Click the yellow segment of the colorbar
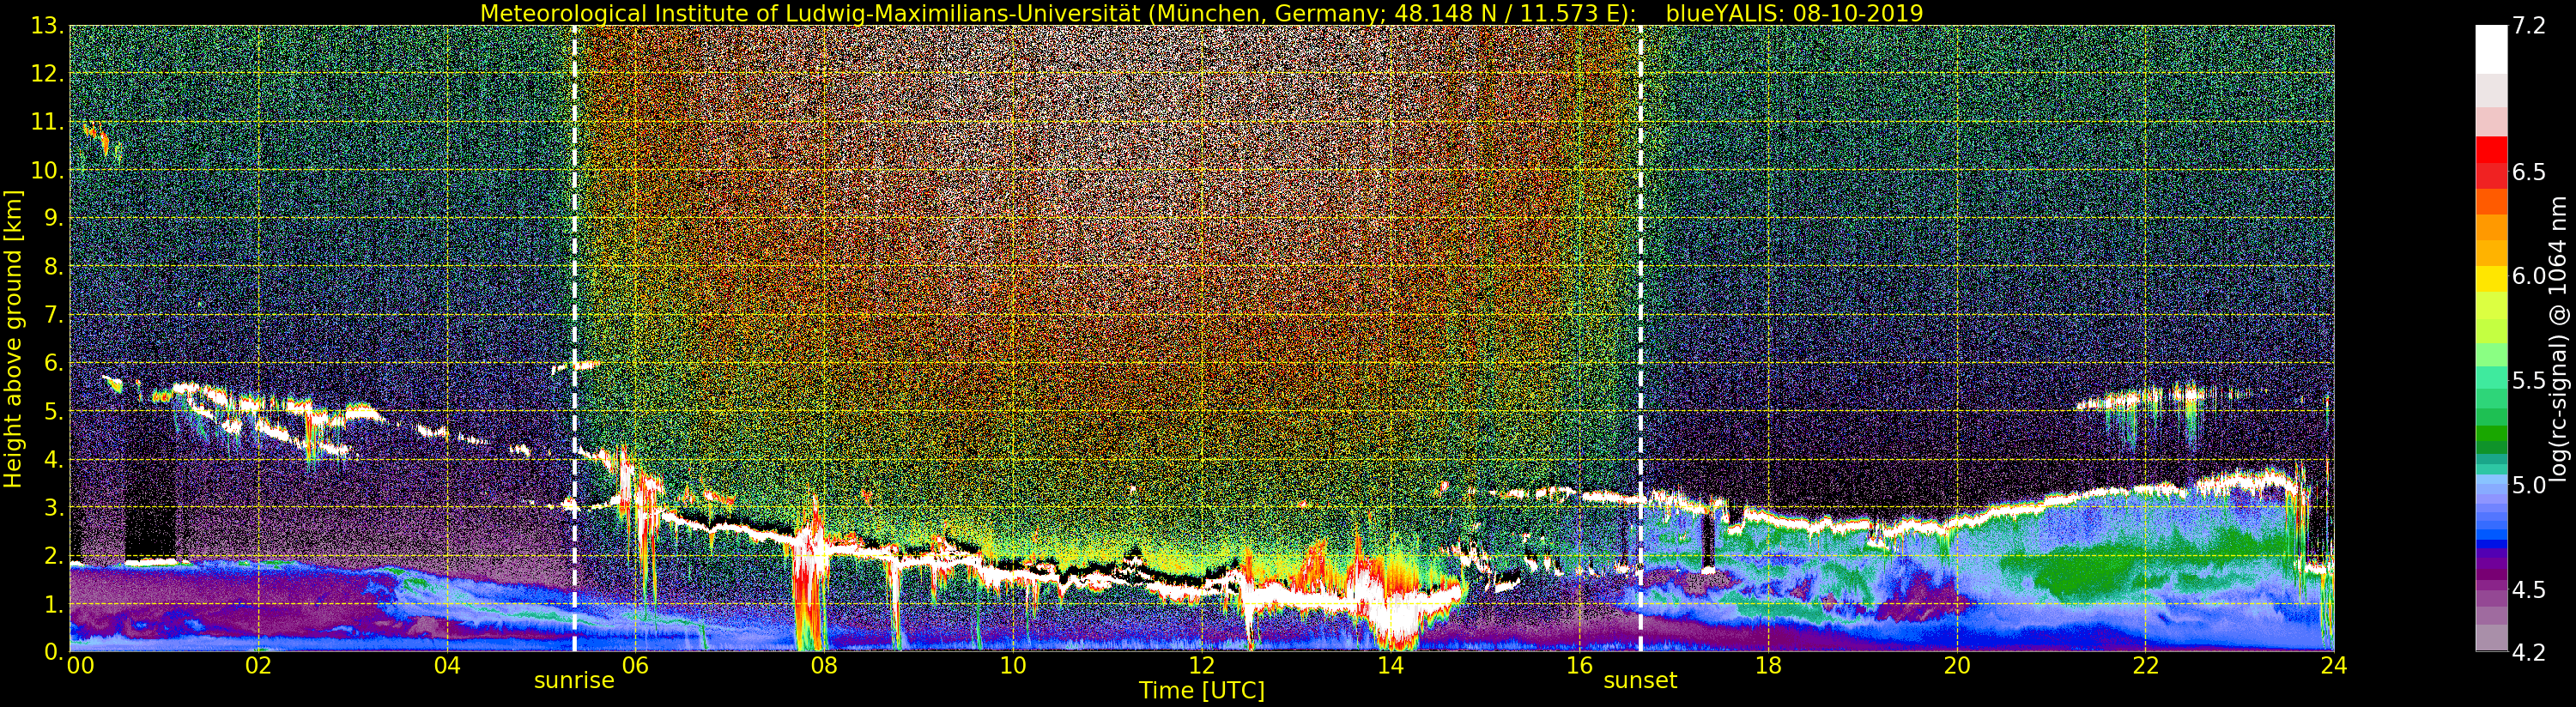Screen dimensions: 2576x707 [2491, 280]
